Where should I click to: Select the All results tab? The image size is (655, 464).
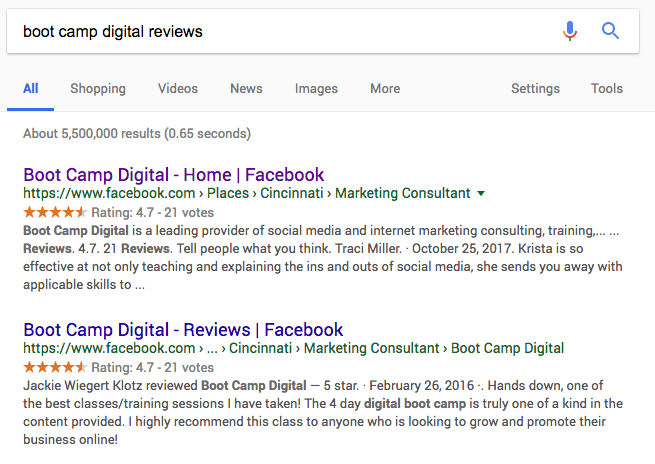pos(31,88)
